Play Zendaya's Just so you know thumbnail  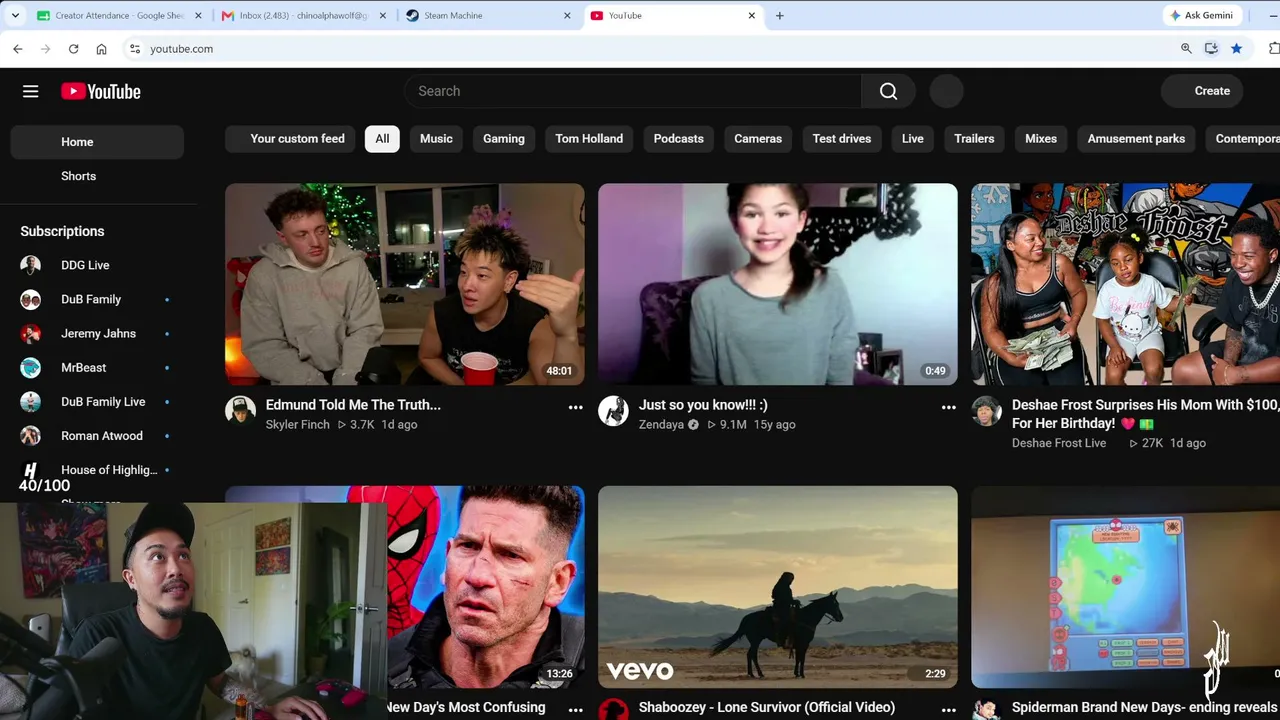[778, 284]
